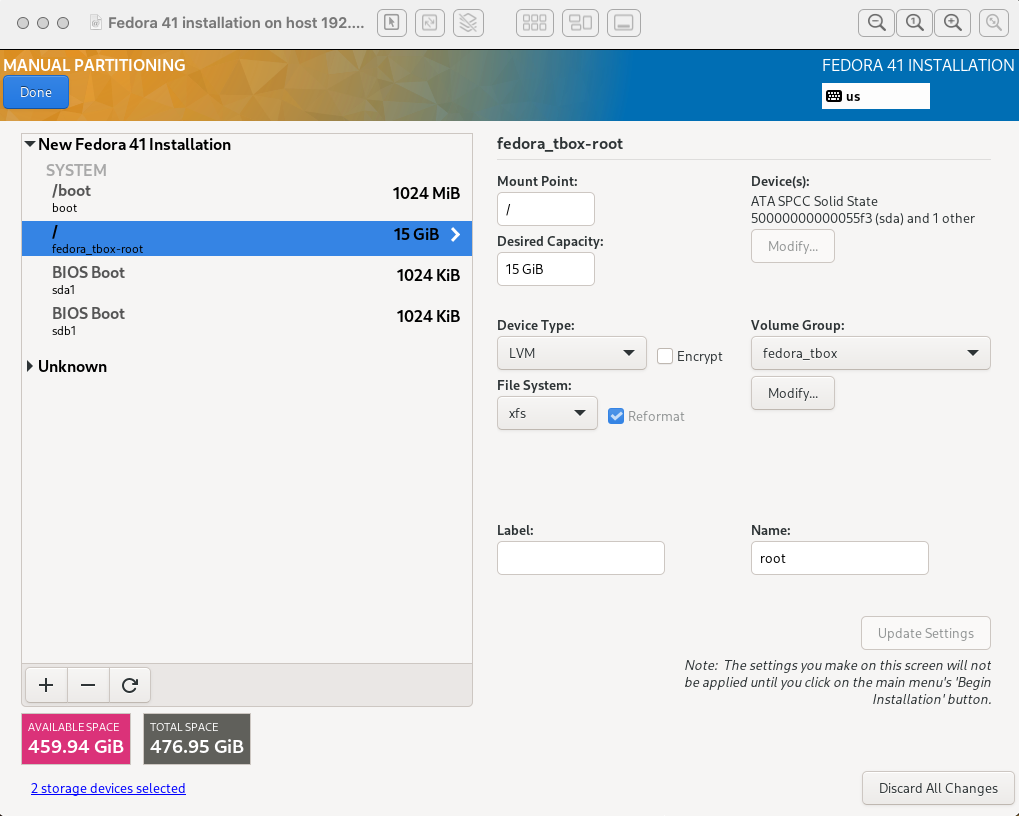Viewport: 1019px width, 816px height.
Task: Click the resize/scaling mode toolbar icon
Action: [x=430, y=23]
